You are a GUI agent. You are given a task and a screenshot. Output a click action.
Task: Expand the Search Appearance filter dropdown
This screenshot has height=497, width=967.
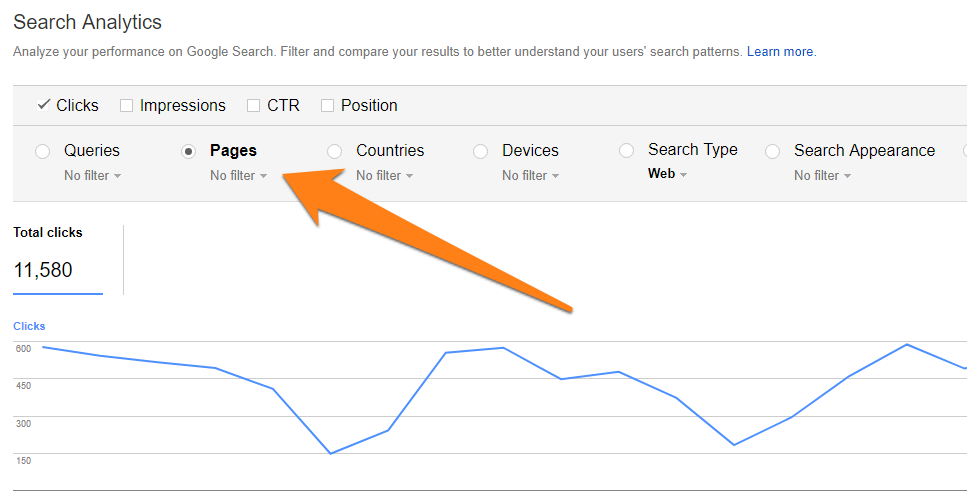click(822, 176)
